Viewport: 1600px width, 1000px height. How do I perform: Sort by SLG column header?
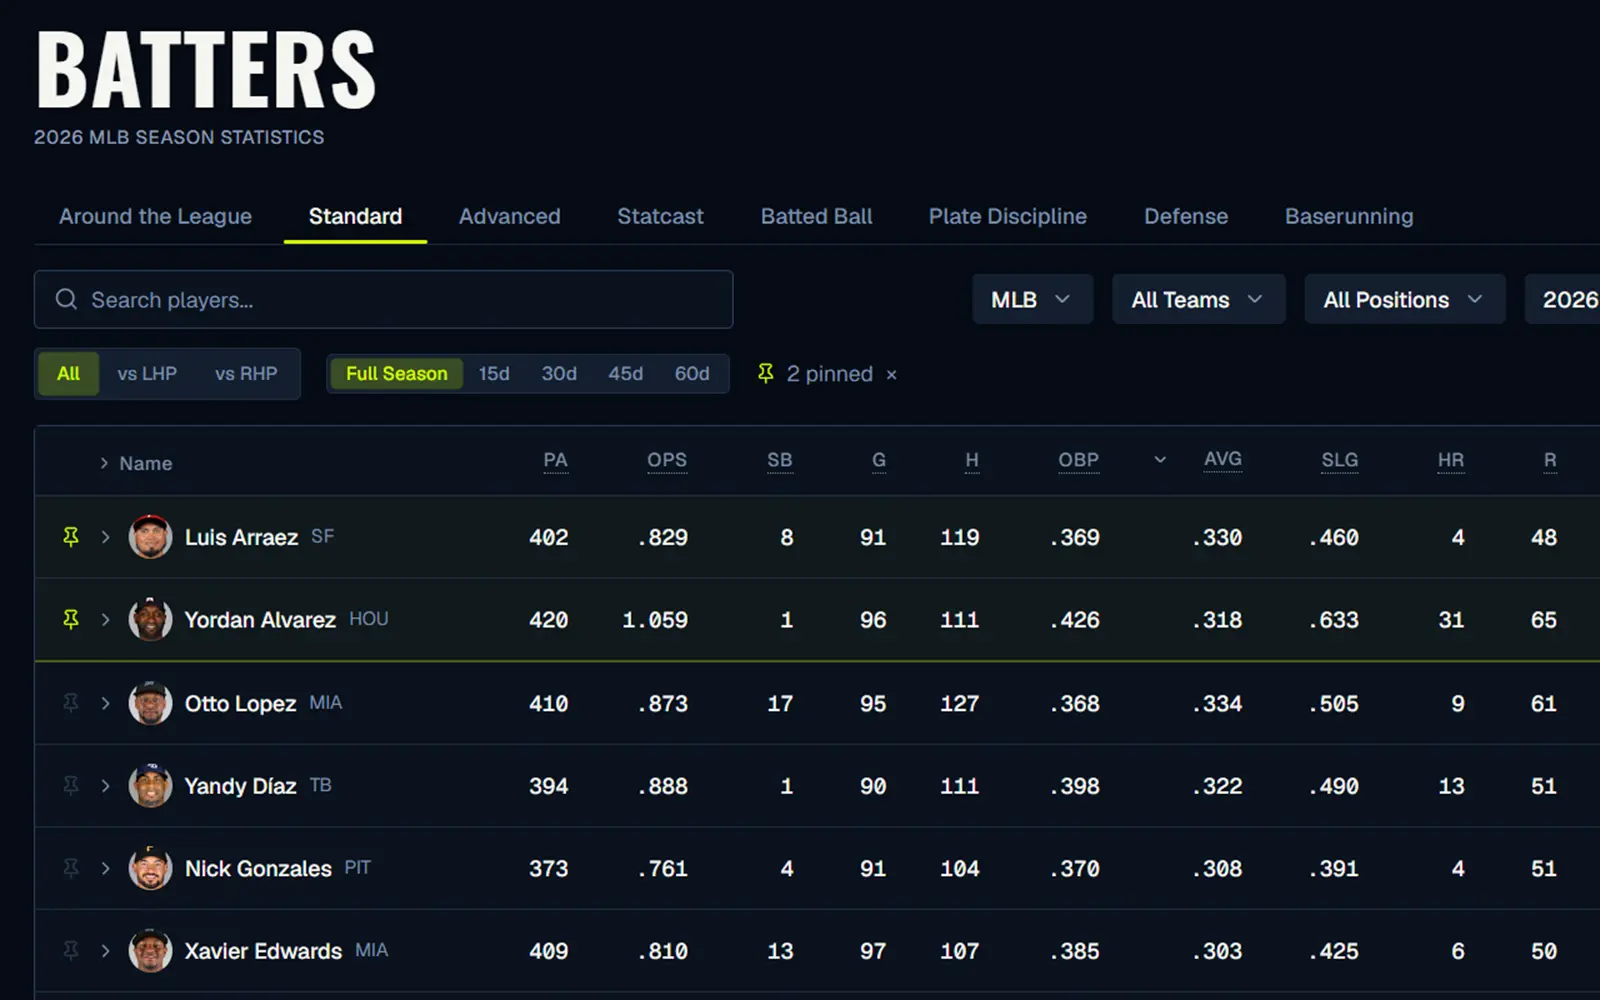click(1340, 460)
